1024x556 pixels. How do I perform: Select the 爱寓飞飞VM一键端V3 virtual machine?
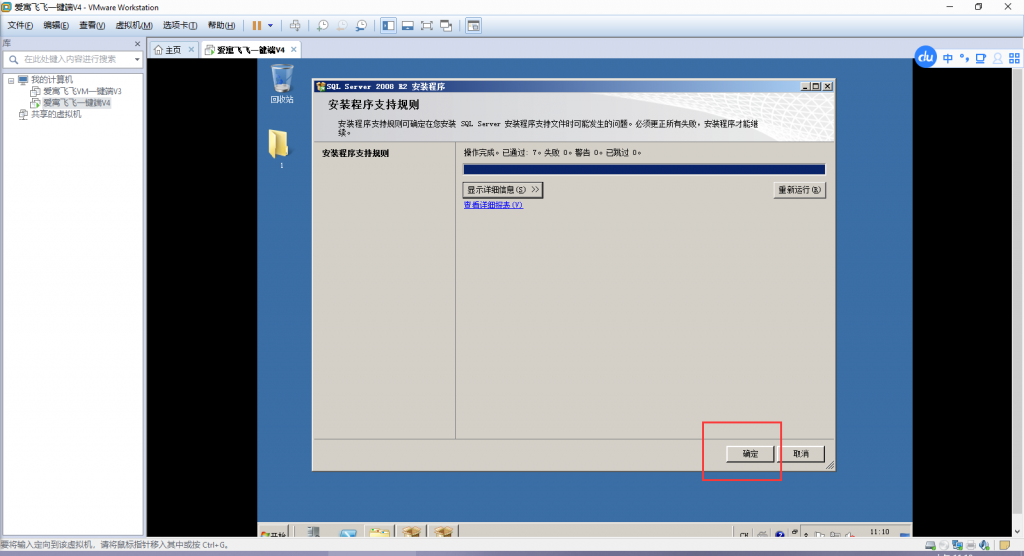pos(82,91)
